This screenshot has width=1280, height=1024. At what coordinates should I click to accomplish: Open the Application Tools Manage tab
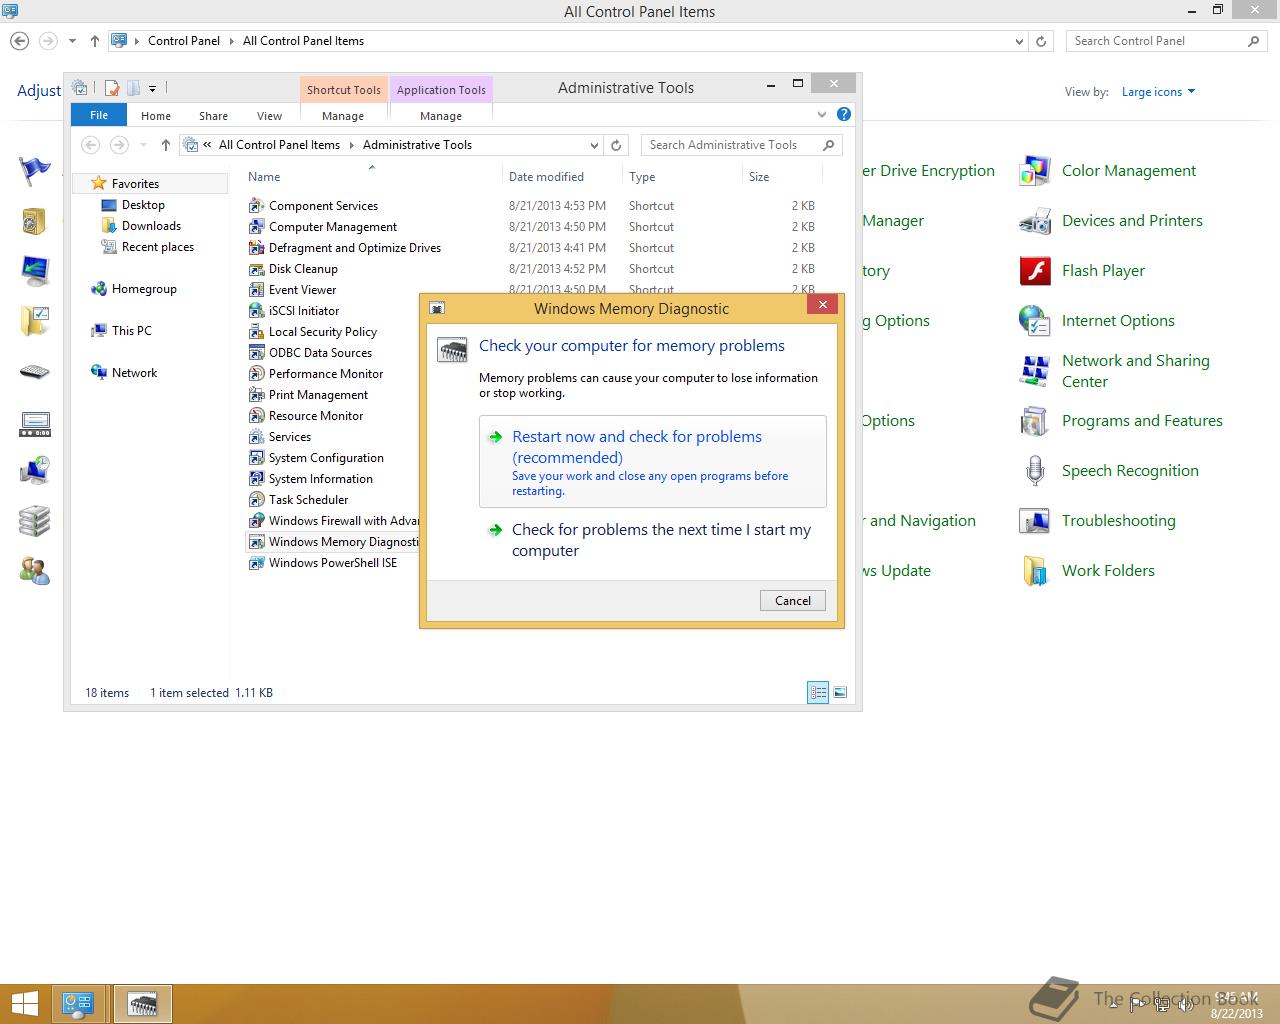coord(441,116)
